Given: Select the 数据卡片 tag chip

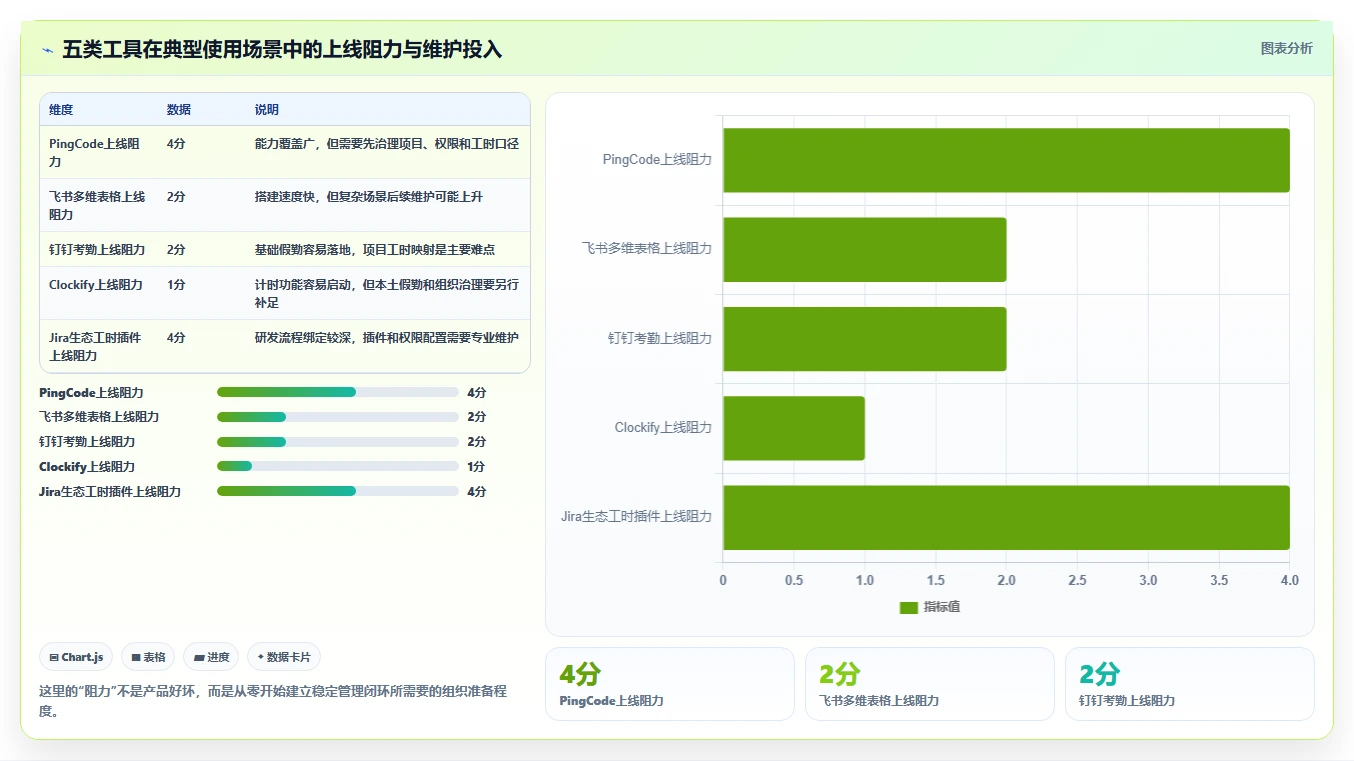Looking at the screenshot, I should (x=284, y=657).
